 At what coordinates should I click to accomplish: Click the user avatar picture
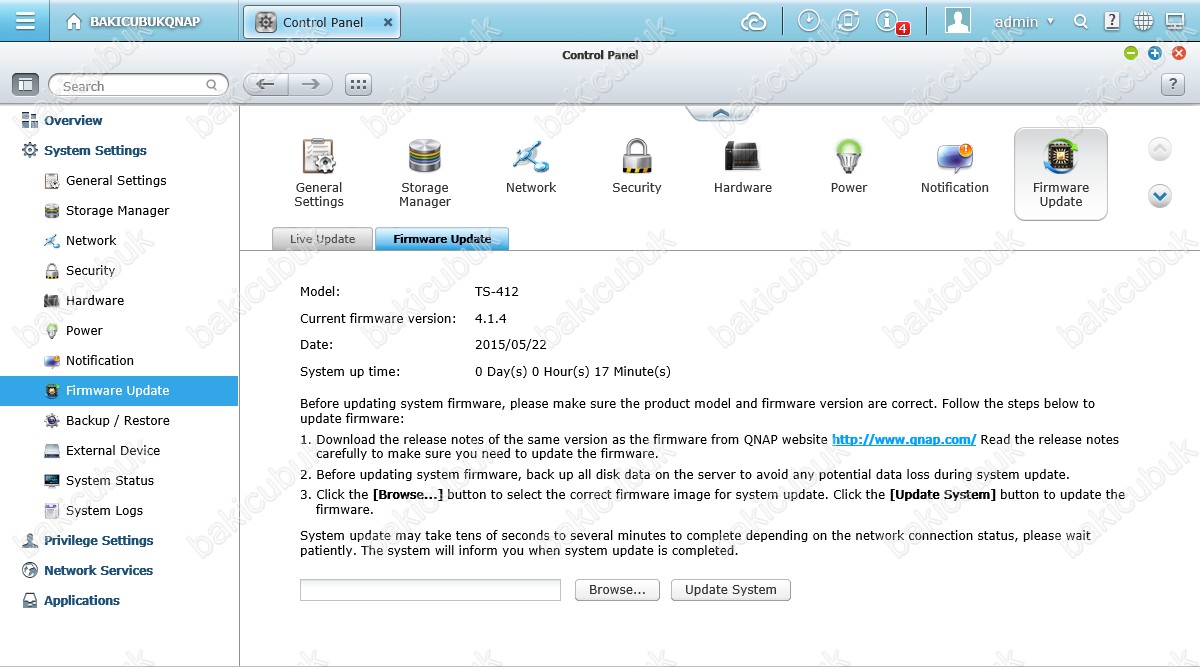tap(958, 21)
